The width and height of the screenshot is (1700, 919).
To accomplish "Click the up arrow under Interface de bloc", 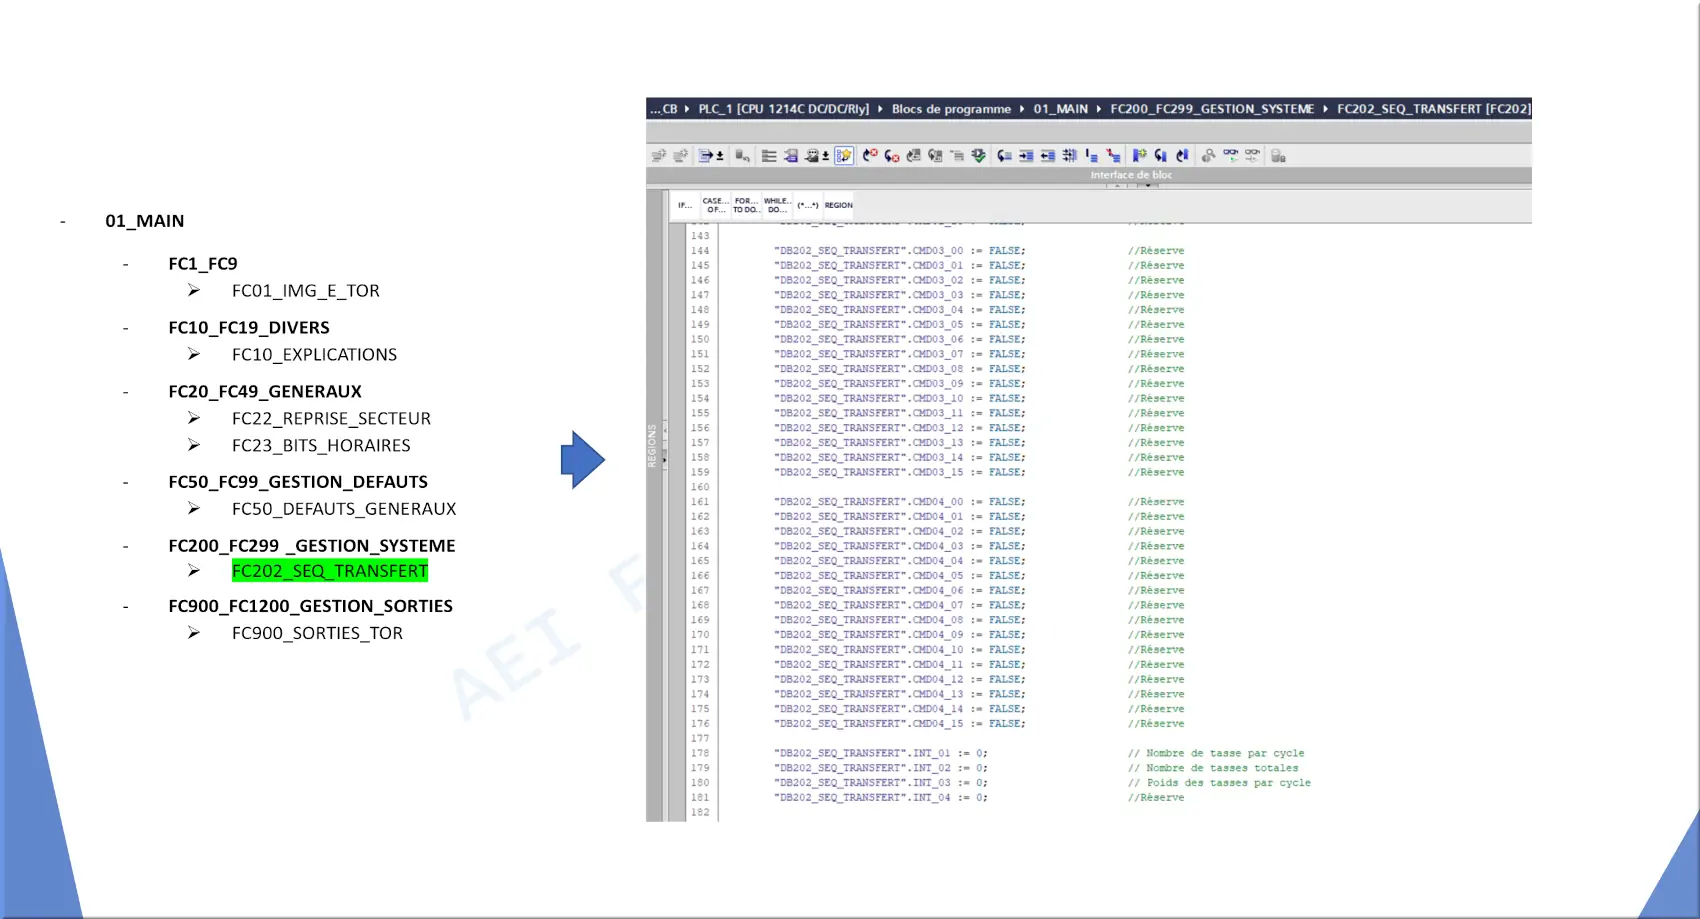I will tap(1117, 185).
